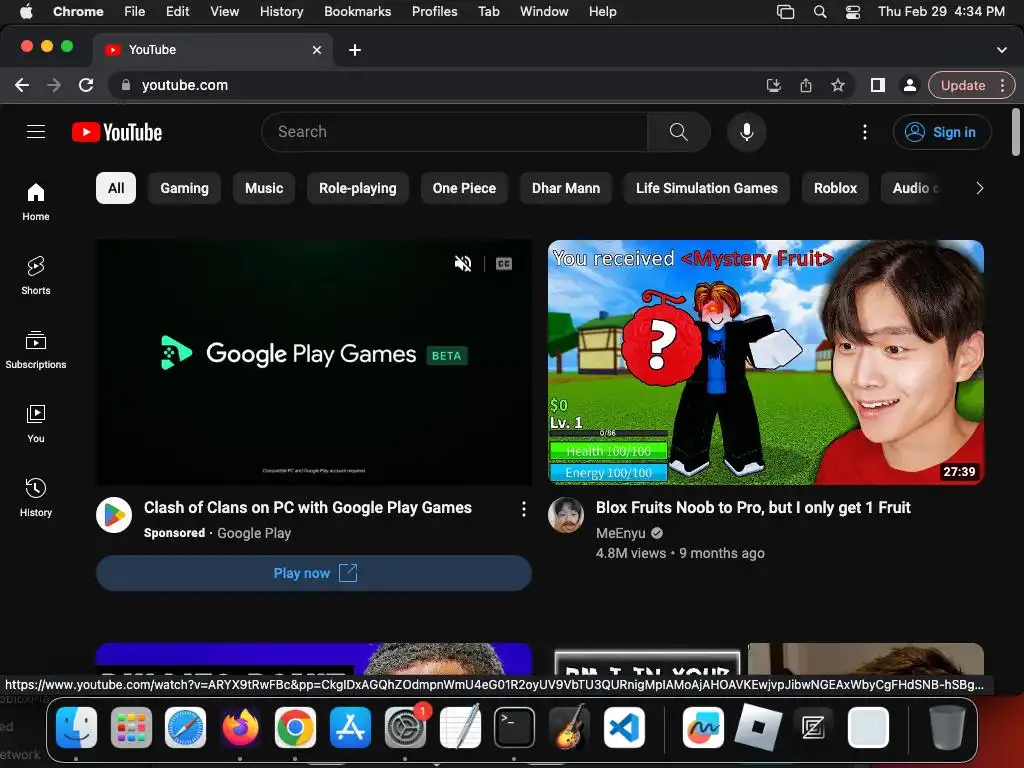Open the tab search dropdown arrow

click(x=1002, y=50)
